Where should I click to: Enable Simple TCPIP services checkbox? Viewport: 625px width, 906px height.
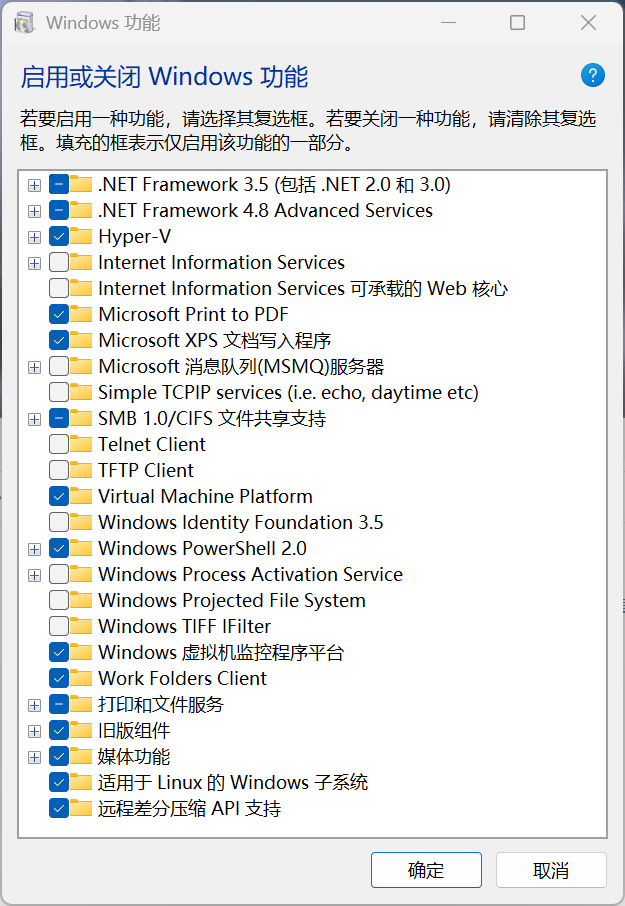tap(59, 392)
